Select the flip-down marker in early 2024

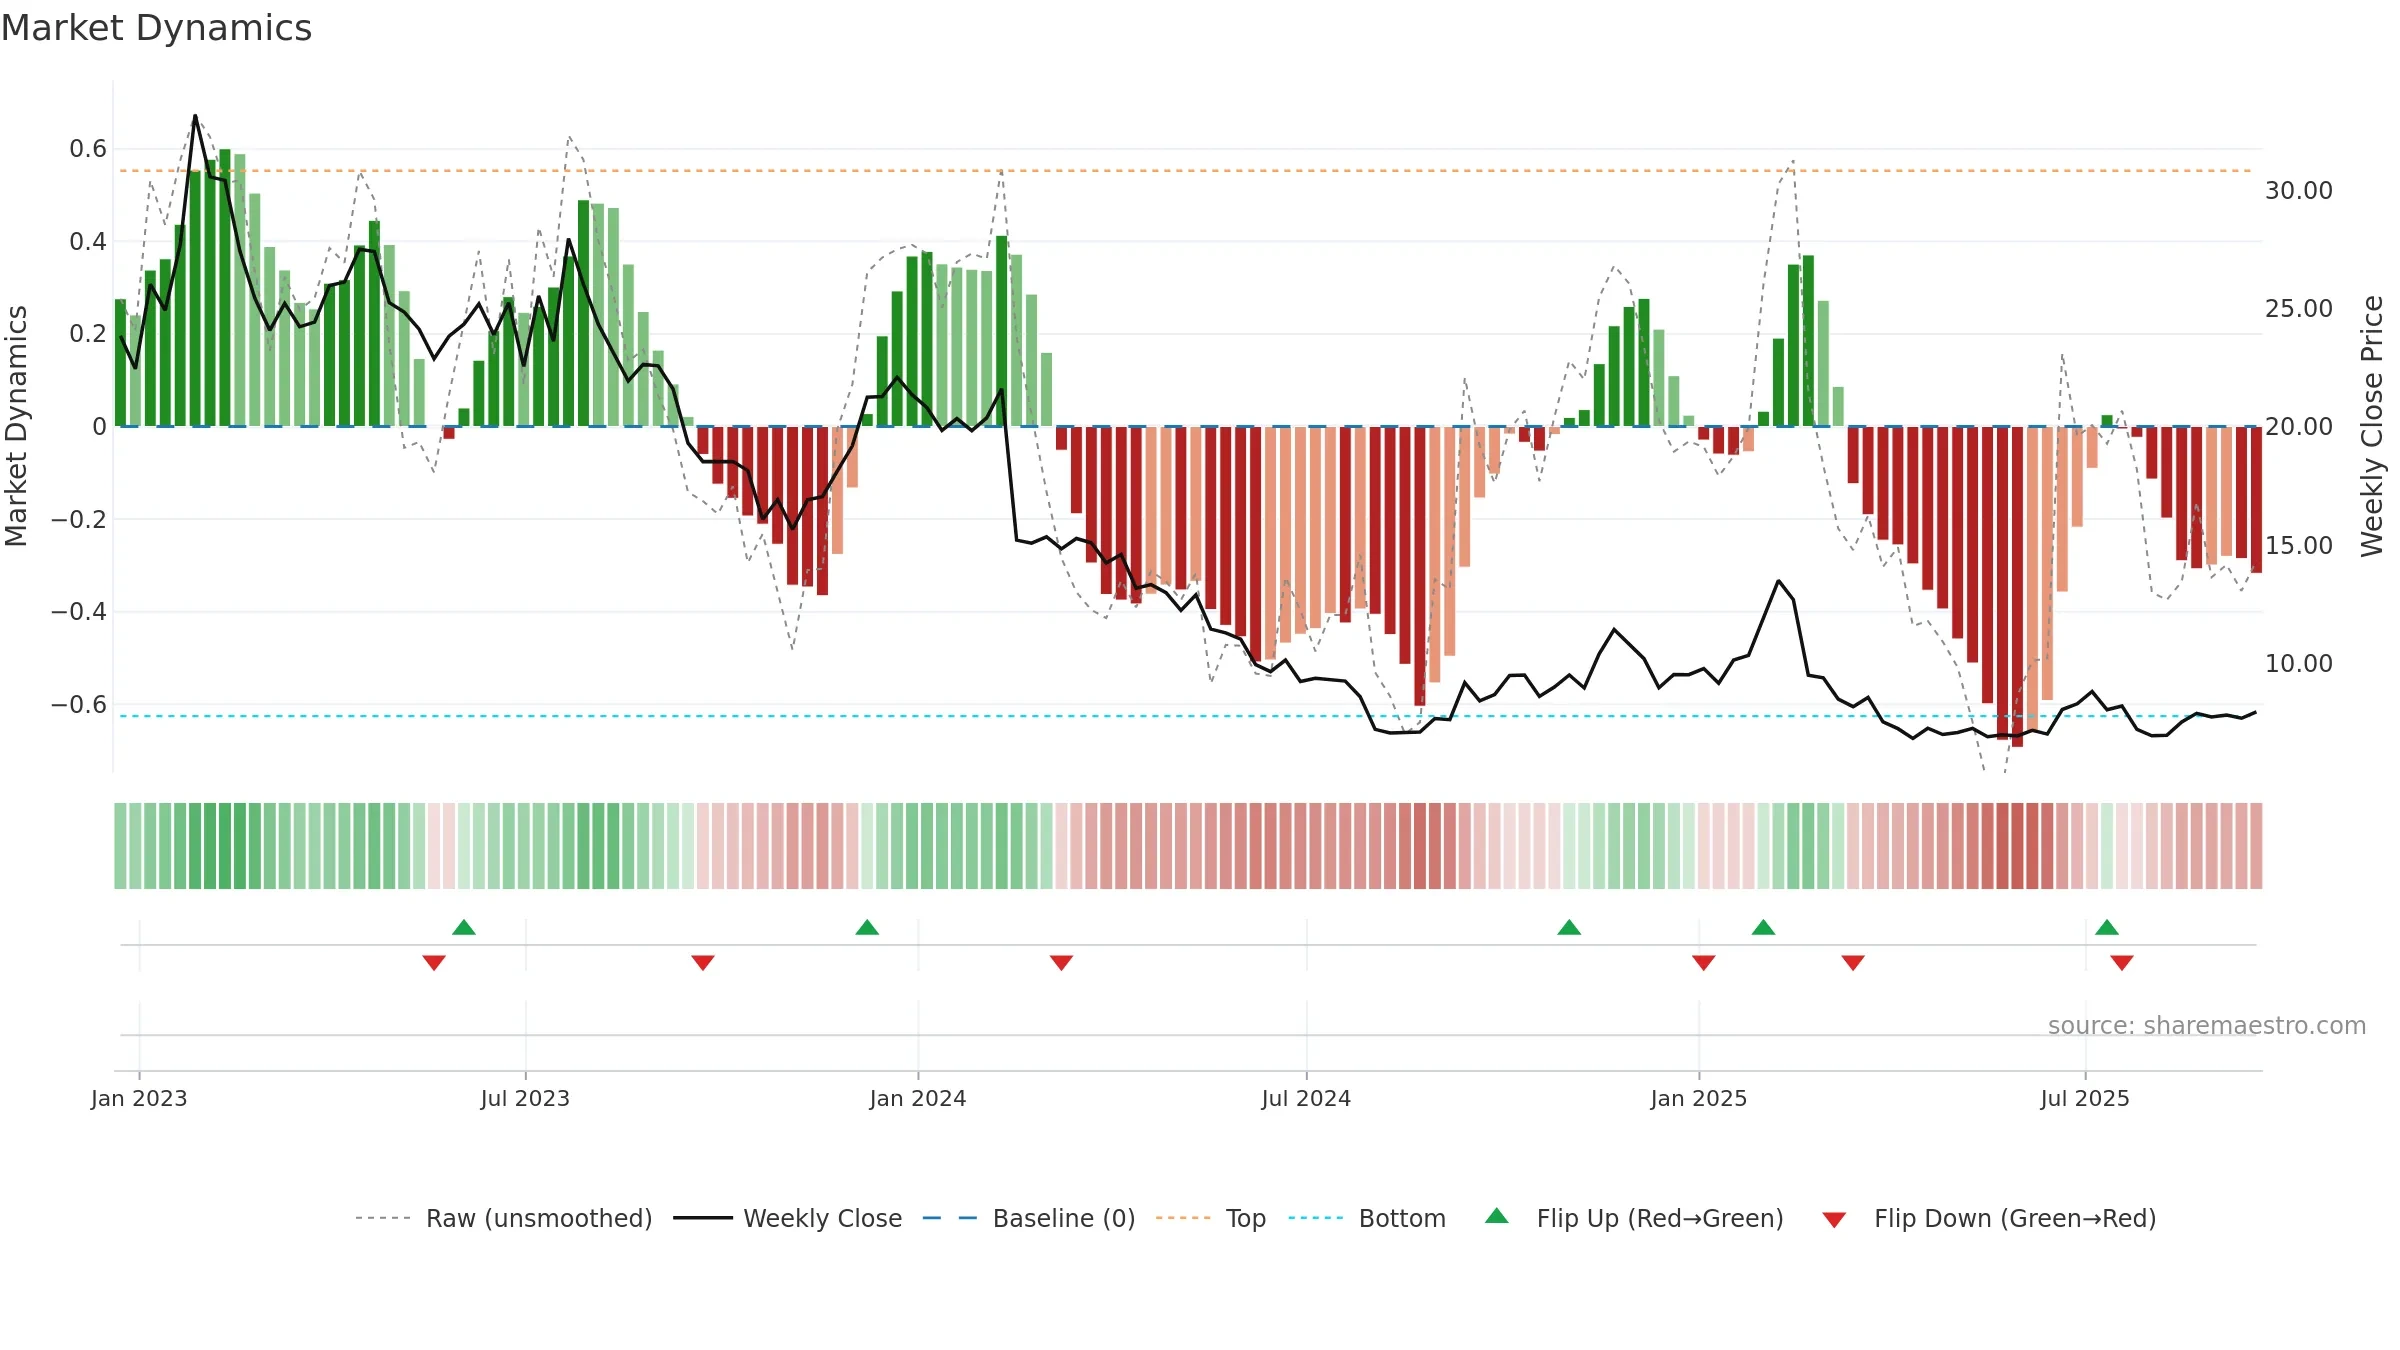click(1061, 962)
